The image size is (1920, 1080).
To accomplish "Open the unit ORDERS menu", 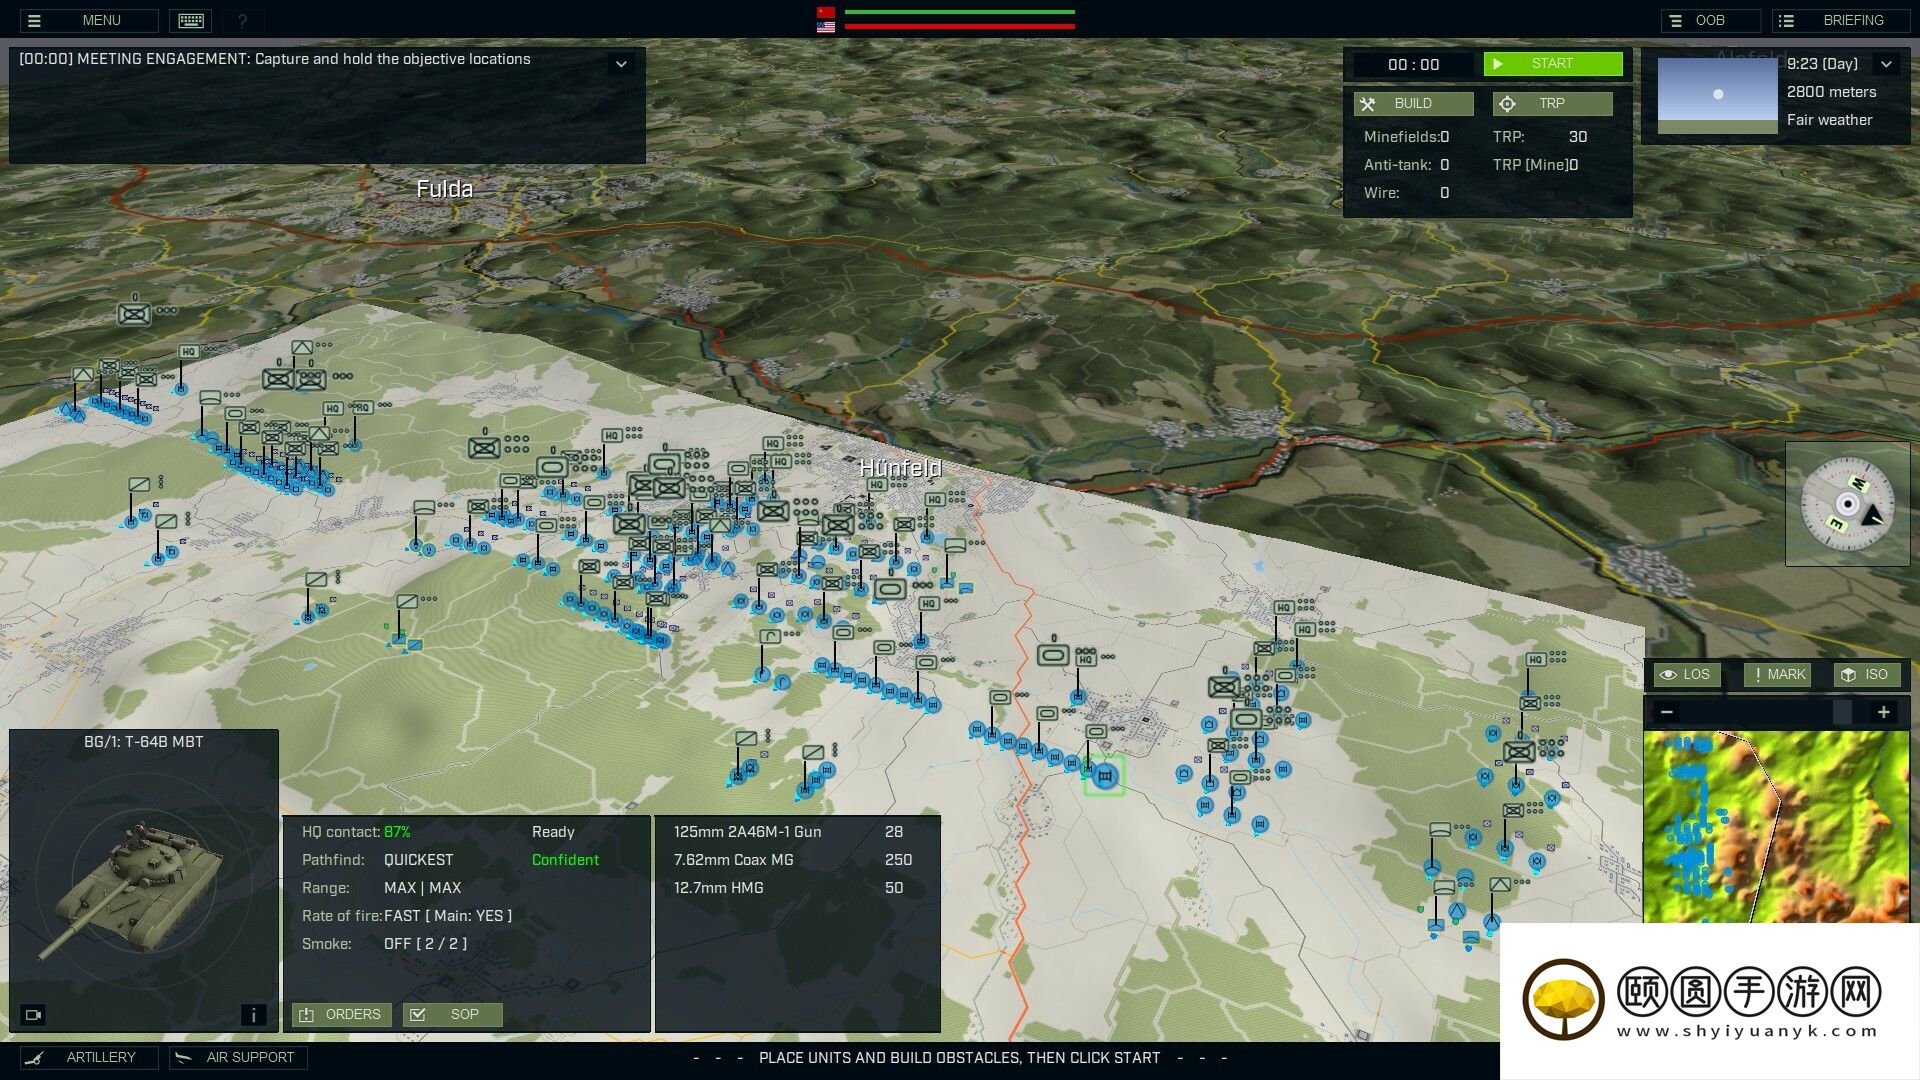I will point(341,1015).
